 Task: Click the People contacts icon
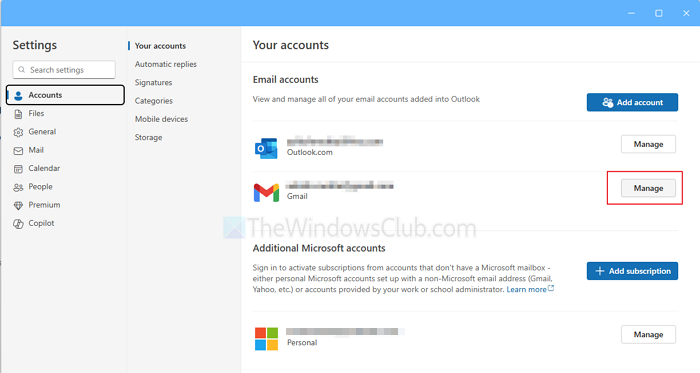pyautogui.click(x=18, y=187)
